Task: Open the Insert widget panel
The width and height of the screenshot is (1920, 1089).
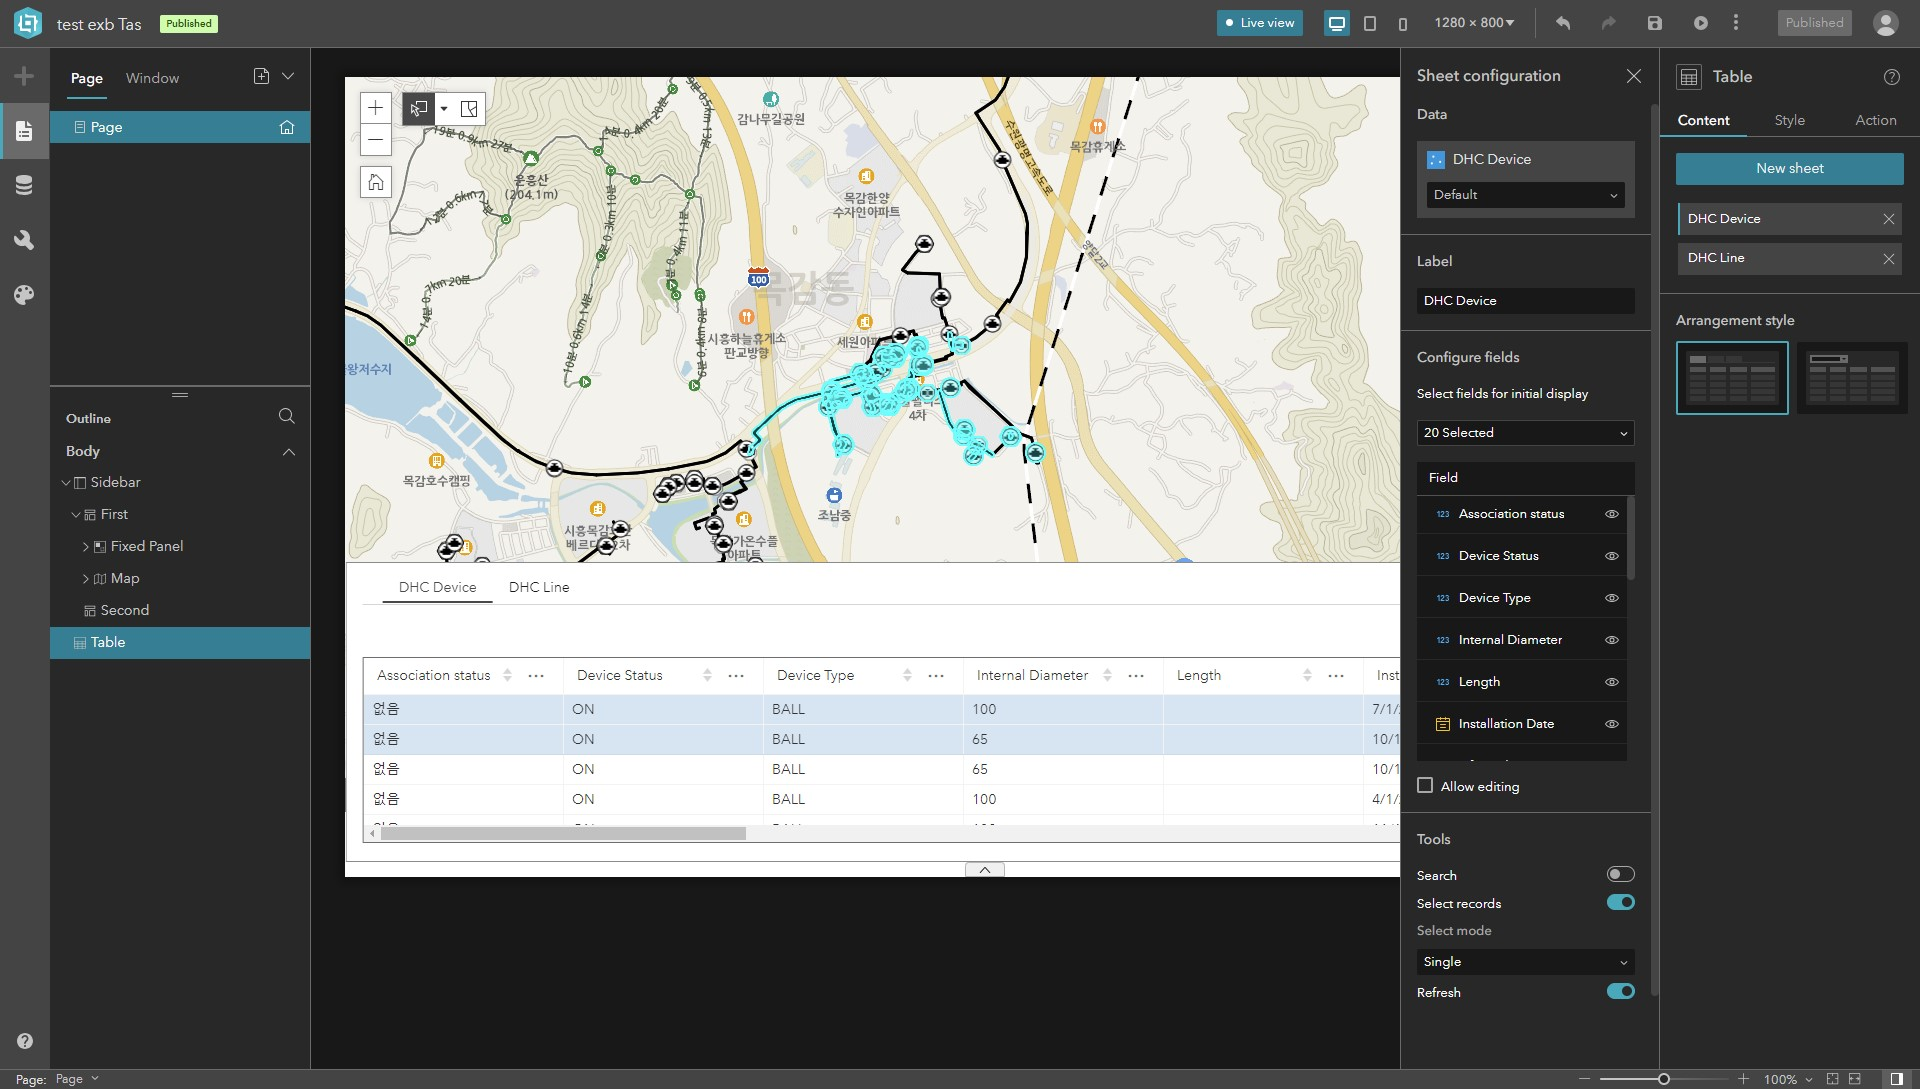Action: [24, 74]
